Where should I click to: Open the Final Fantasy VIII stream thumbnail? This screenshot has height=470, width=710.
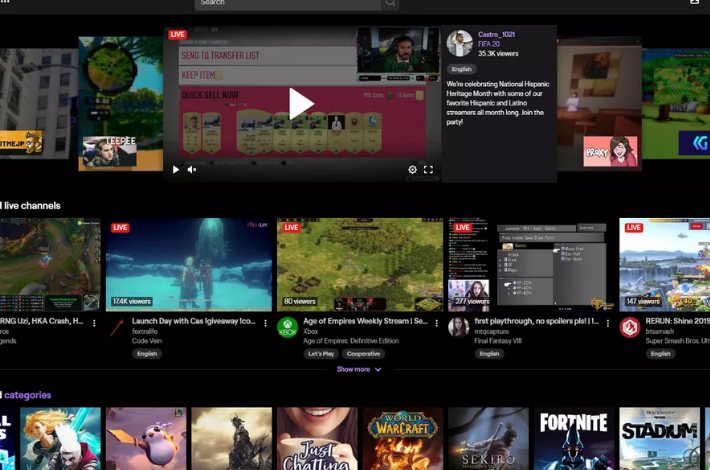click(531, 265)
